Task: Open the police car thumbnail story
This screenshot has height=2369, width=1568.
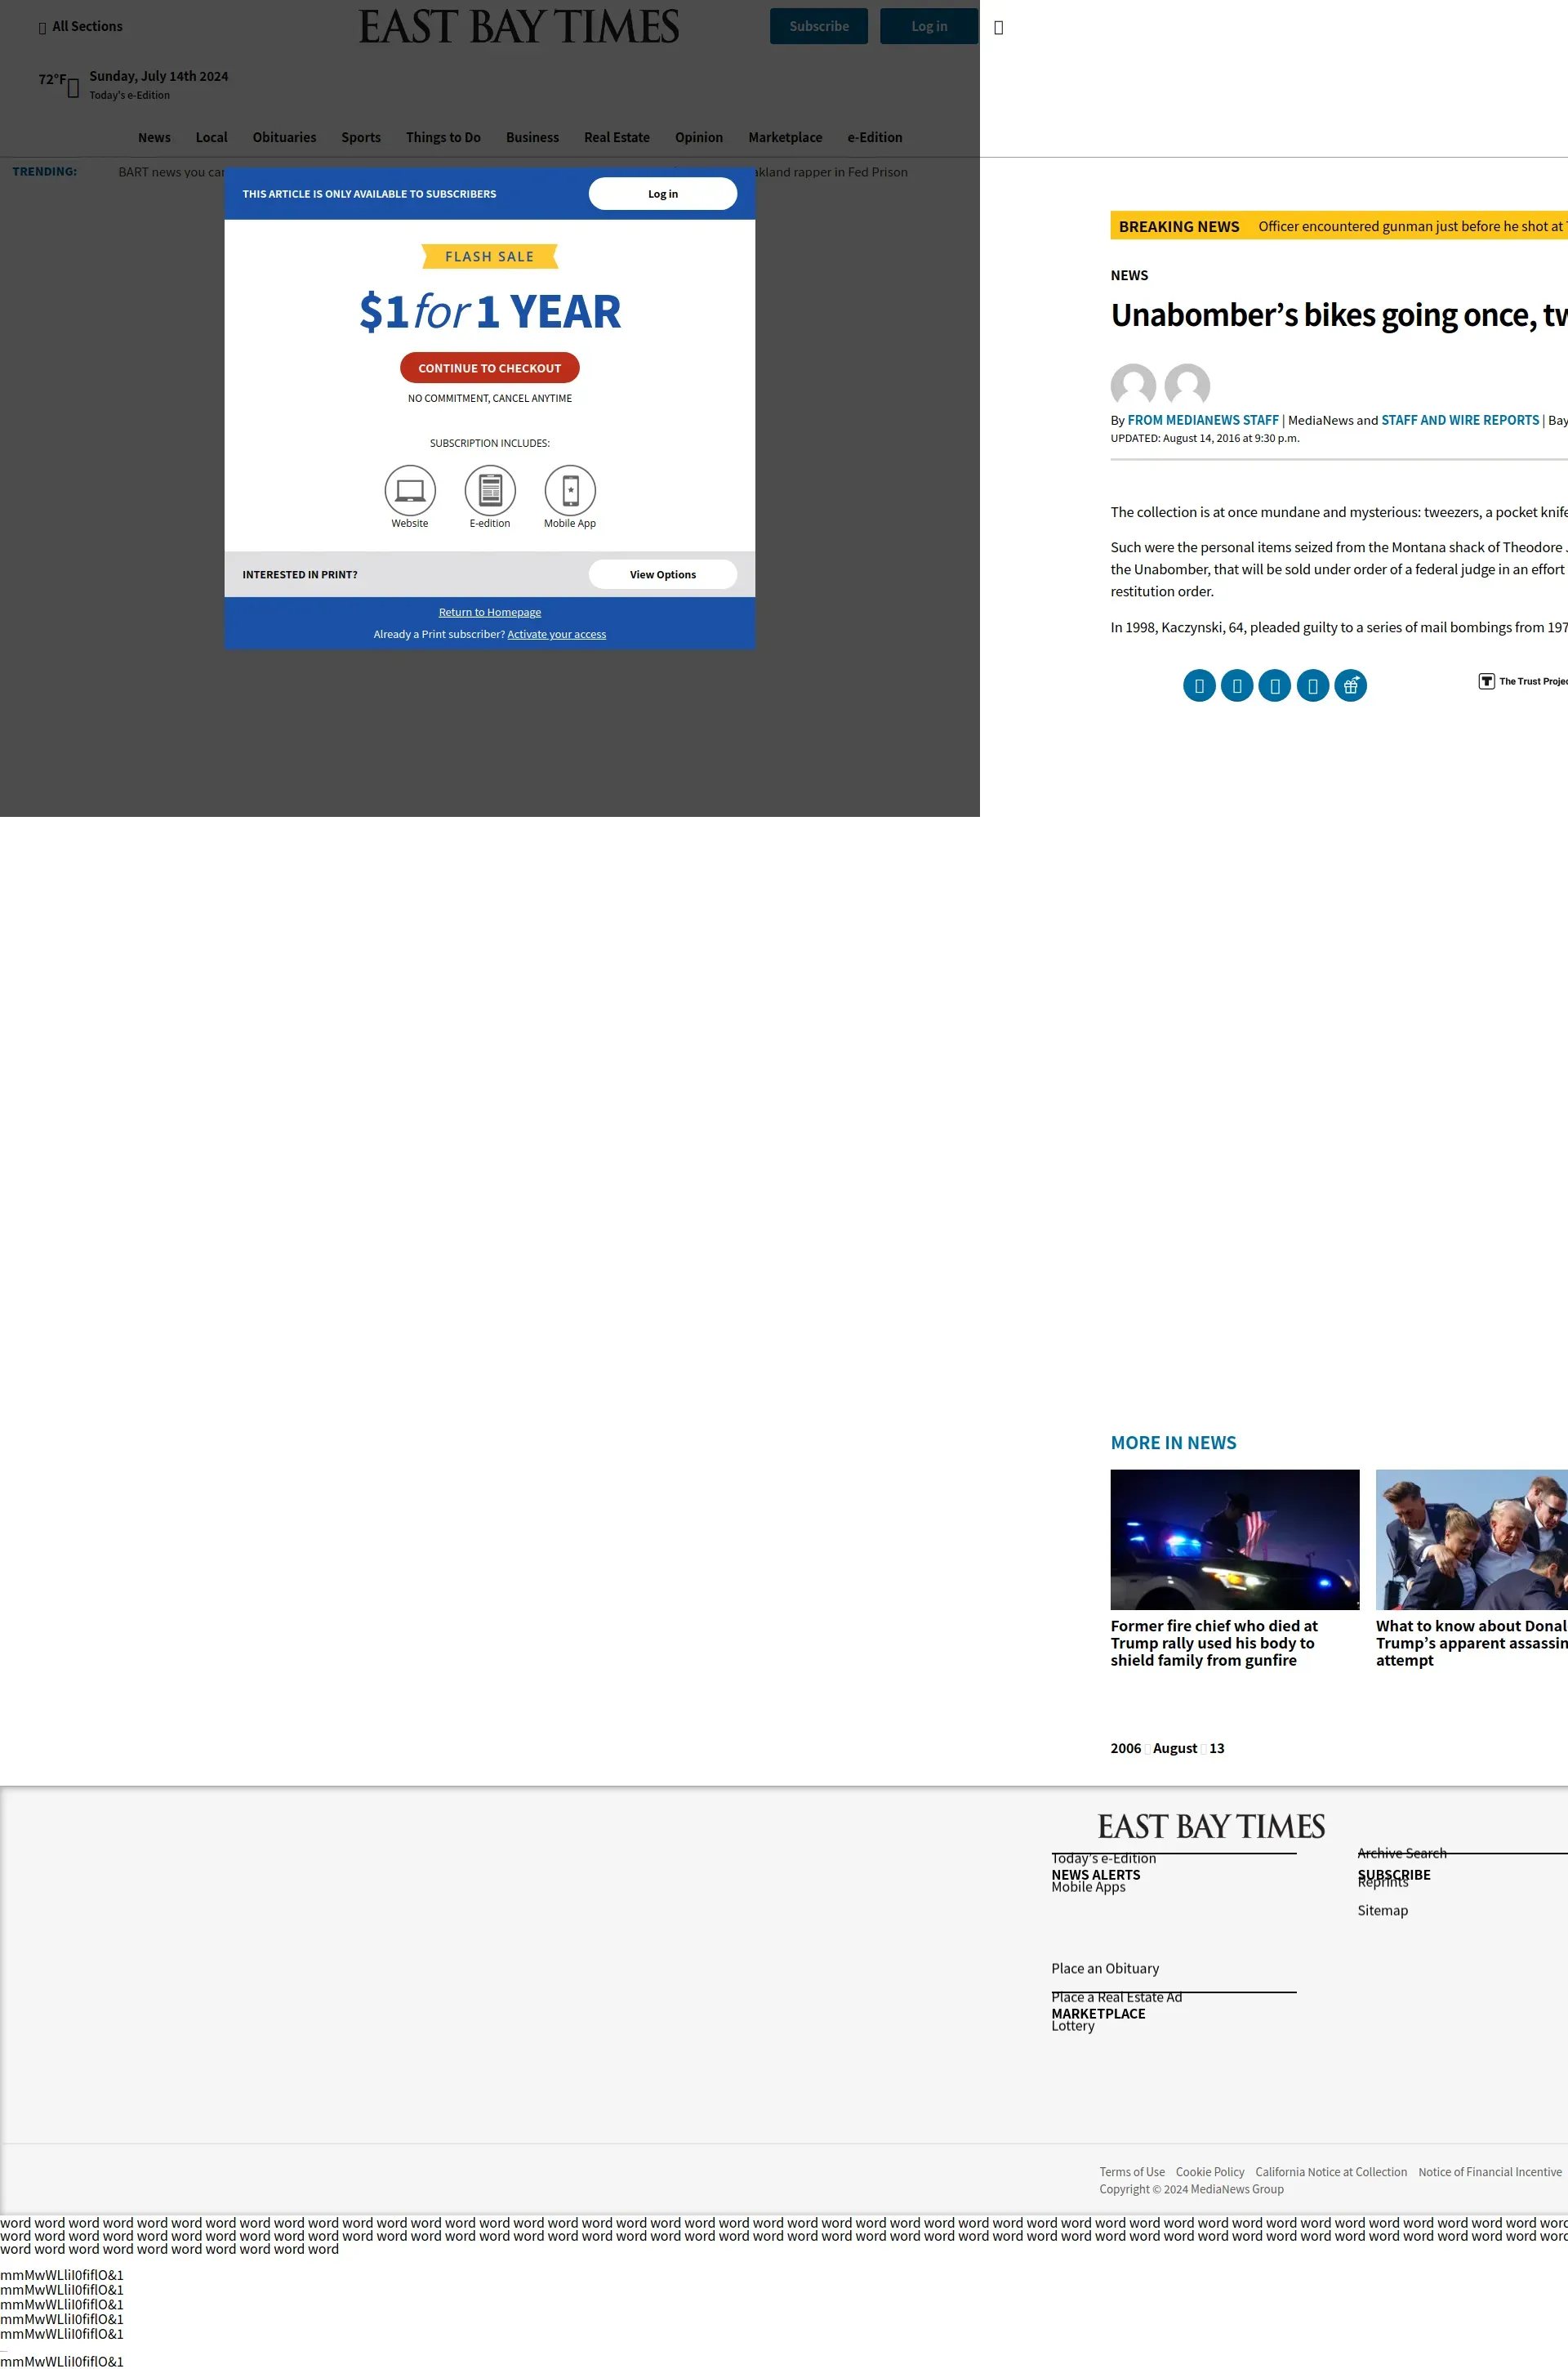Action: click(x=1235, y=1540)
